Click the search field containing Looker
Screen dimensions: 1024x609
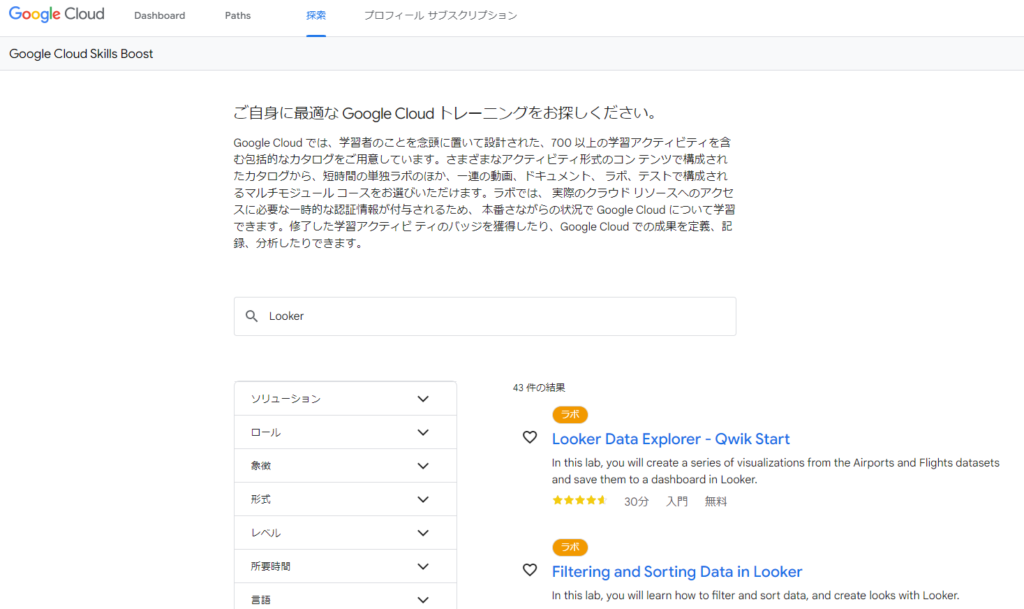[485, 317]
